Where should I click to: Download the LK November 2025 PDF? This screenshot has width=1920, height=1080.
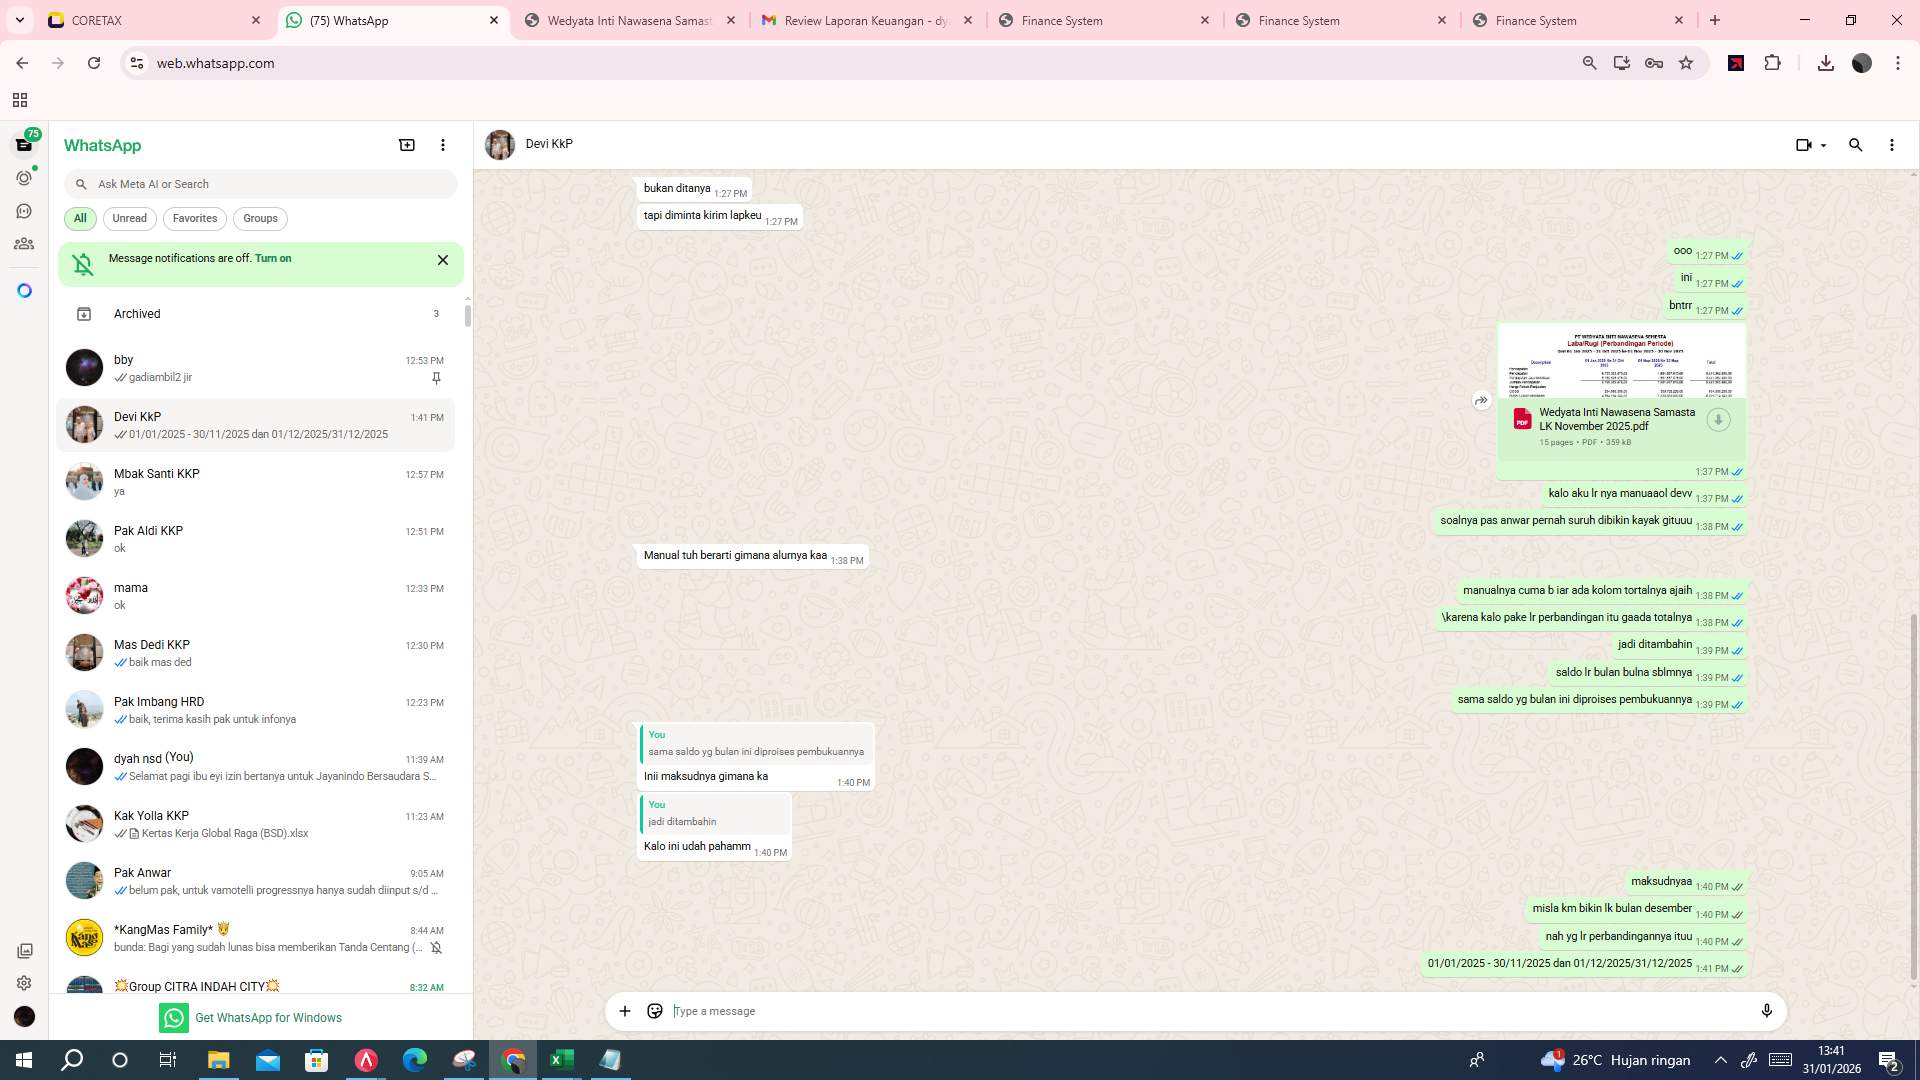click(x=1718, y=420)
